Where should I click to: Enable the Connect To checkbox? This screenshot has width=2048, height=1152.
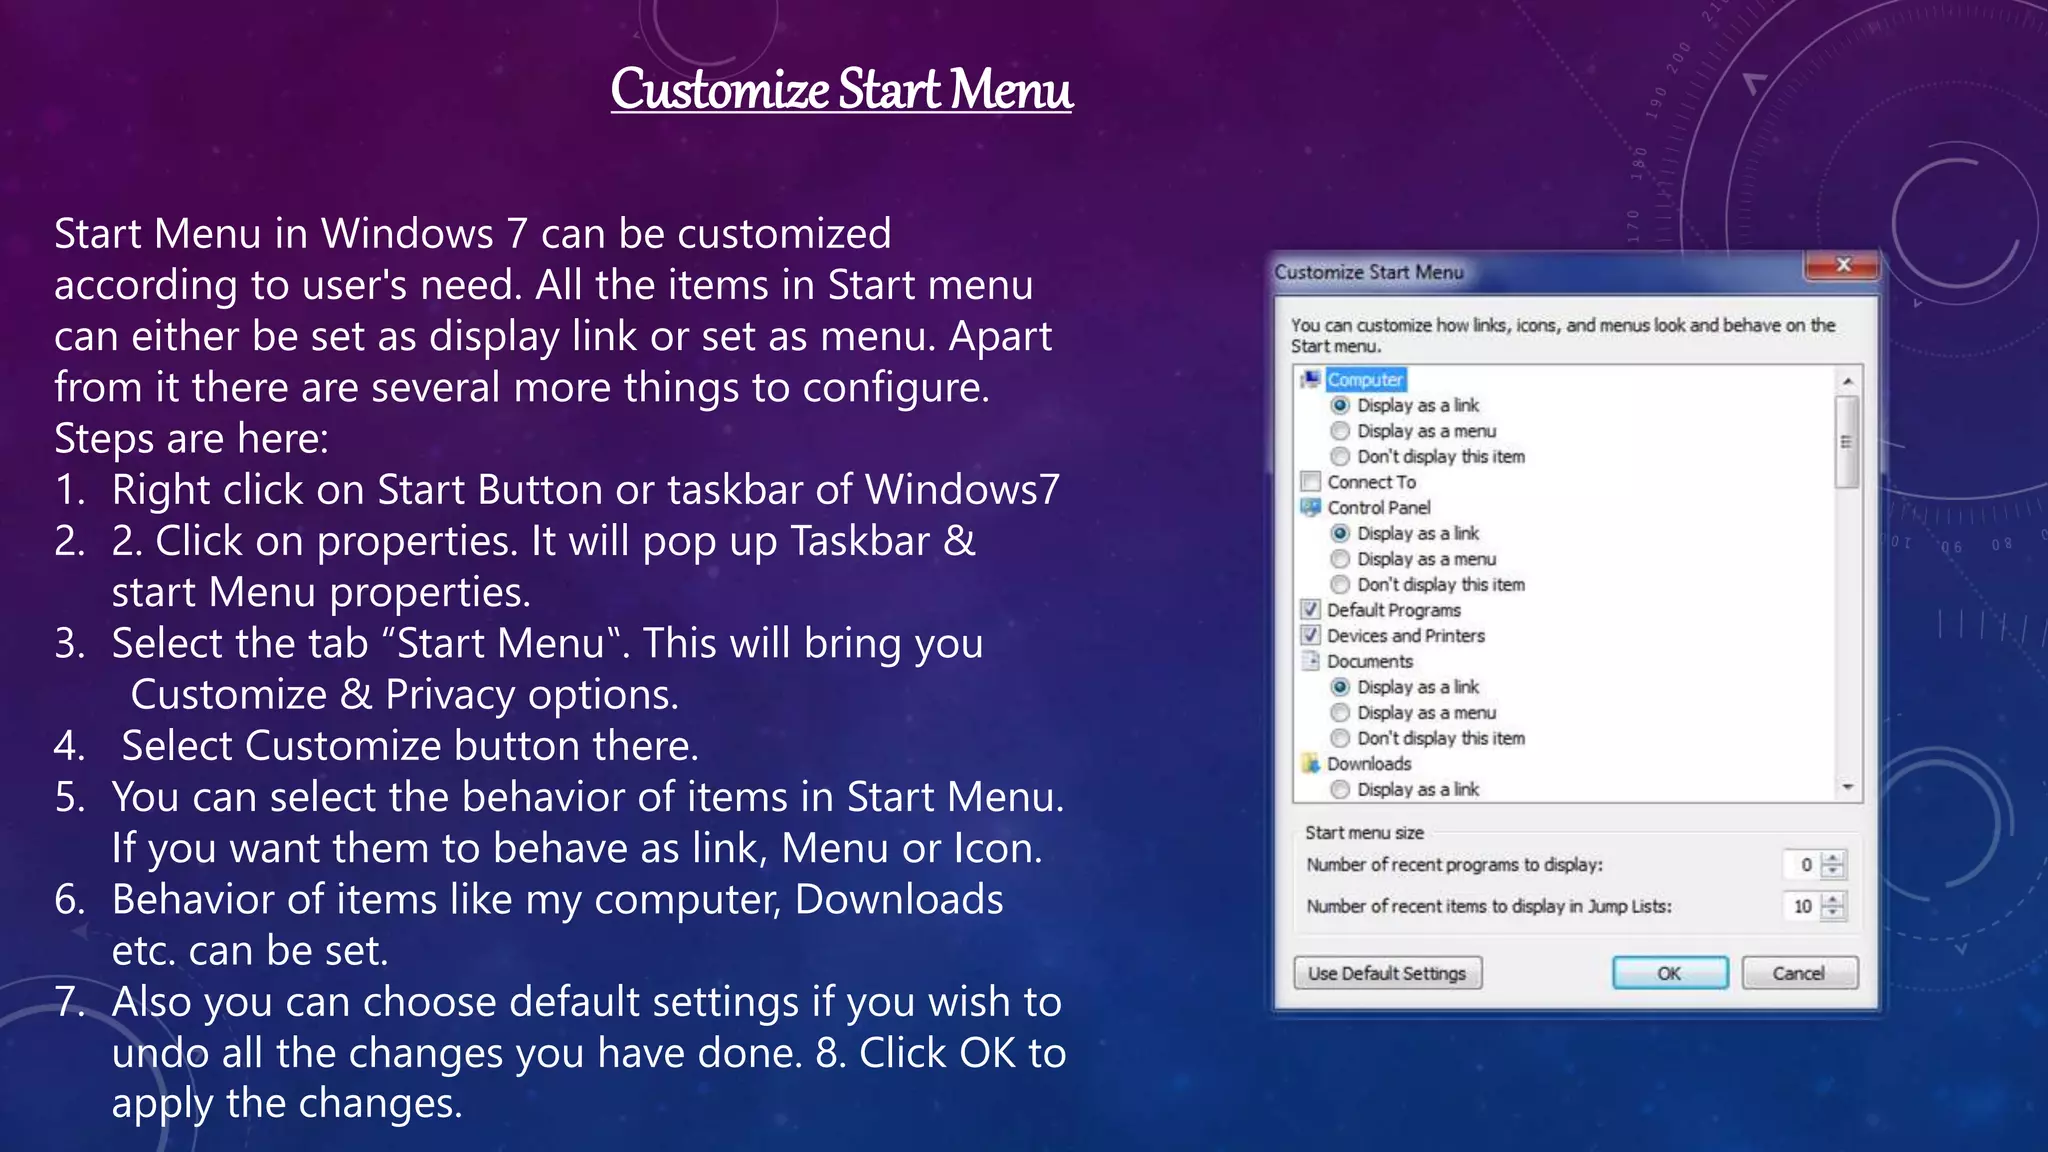(1311, 482)
